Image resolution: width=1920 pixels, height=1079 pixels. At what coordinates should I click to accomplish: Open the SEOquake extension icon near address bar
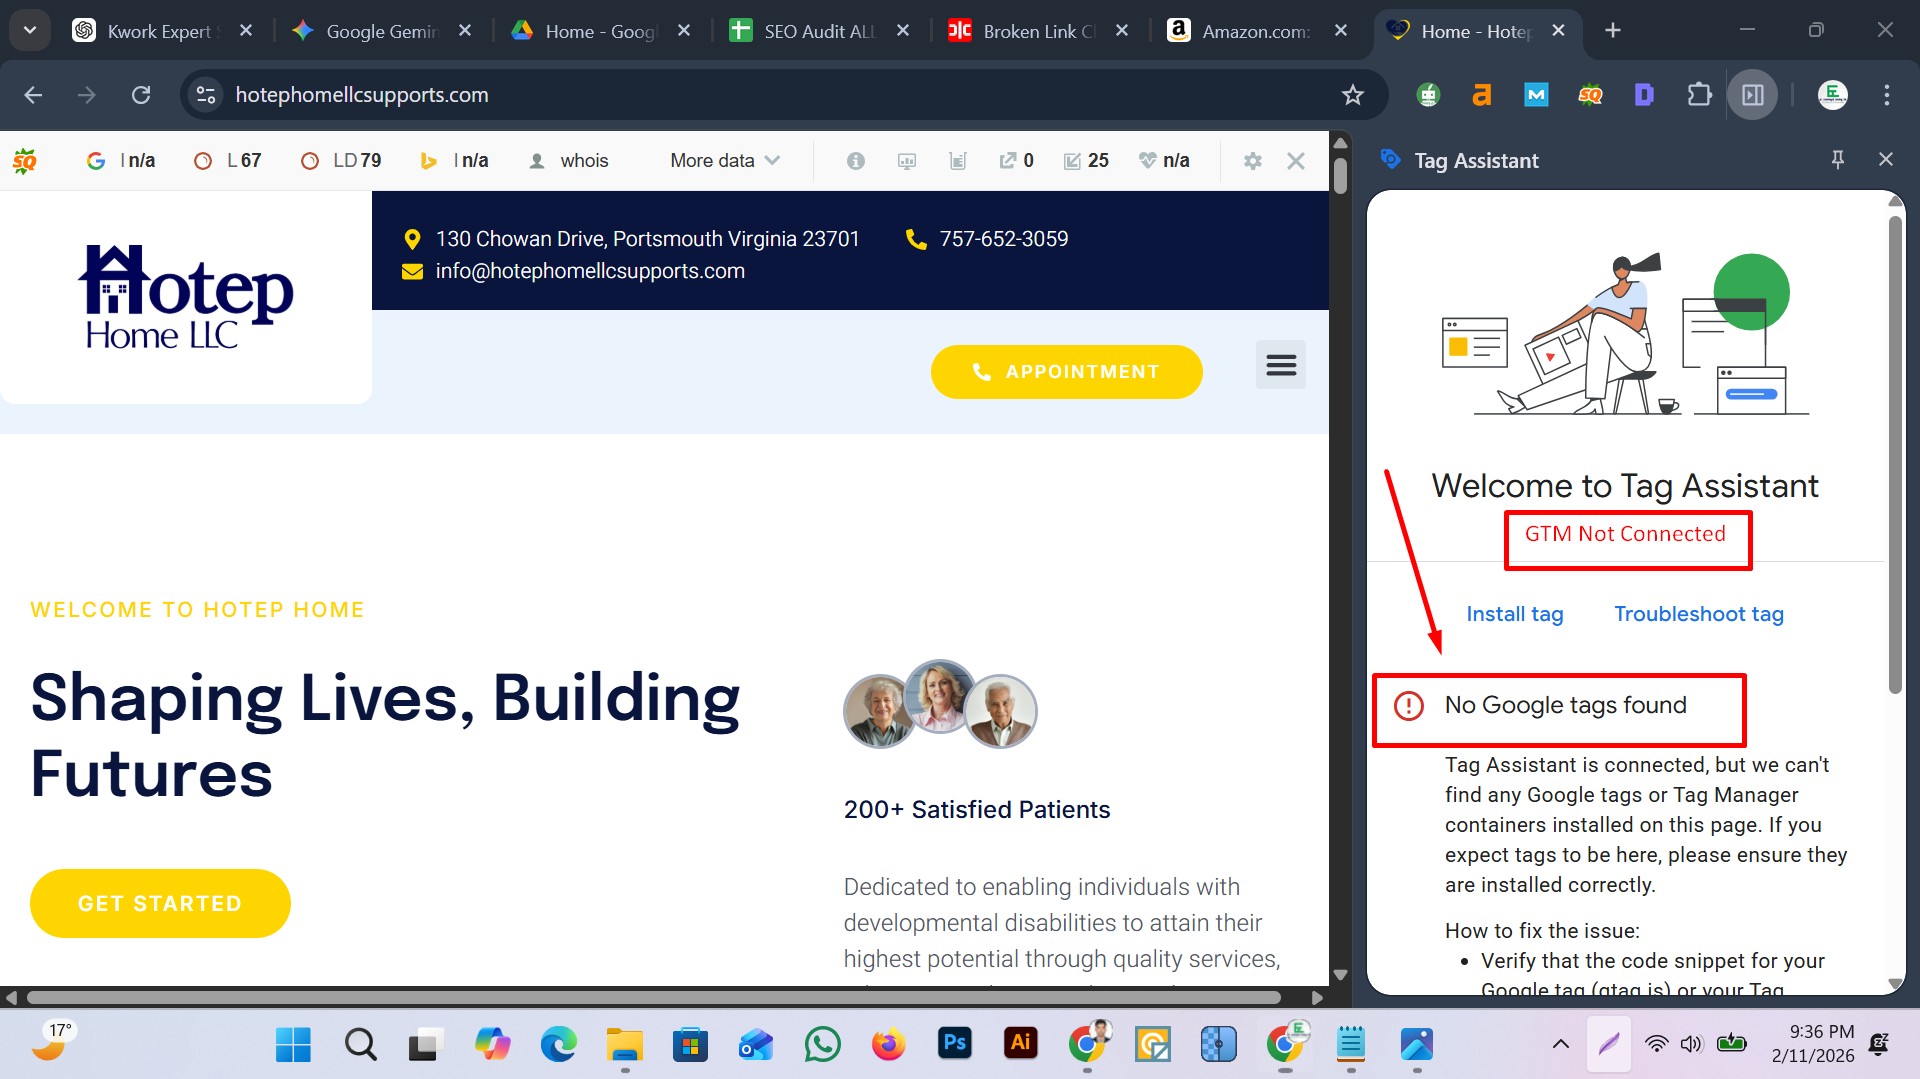pyautogui.click(x=1591, y=95)
